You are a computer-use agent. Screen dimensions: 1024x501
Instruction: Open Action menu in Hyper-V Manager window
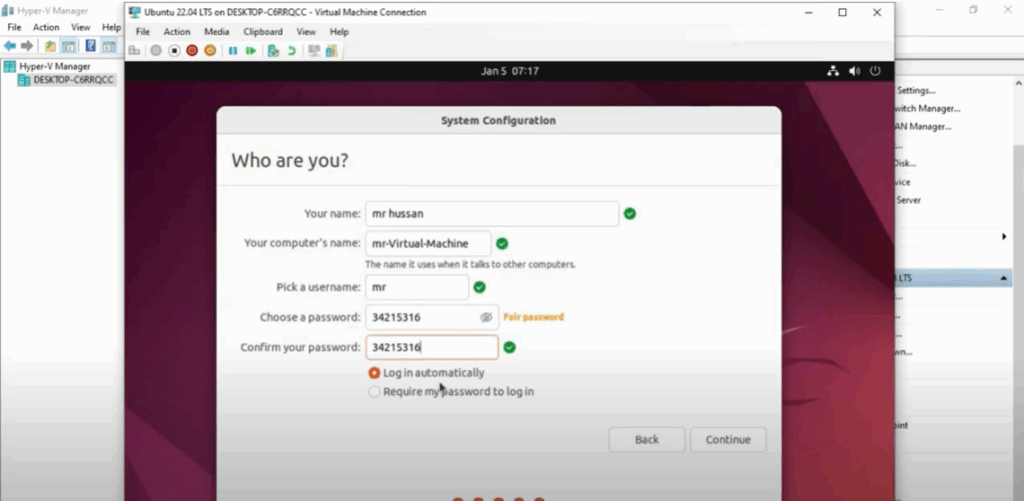pos(46,27)
